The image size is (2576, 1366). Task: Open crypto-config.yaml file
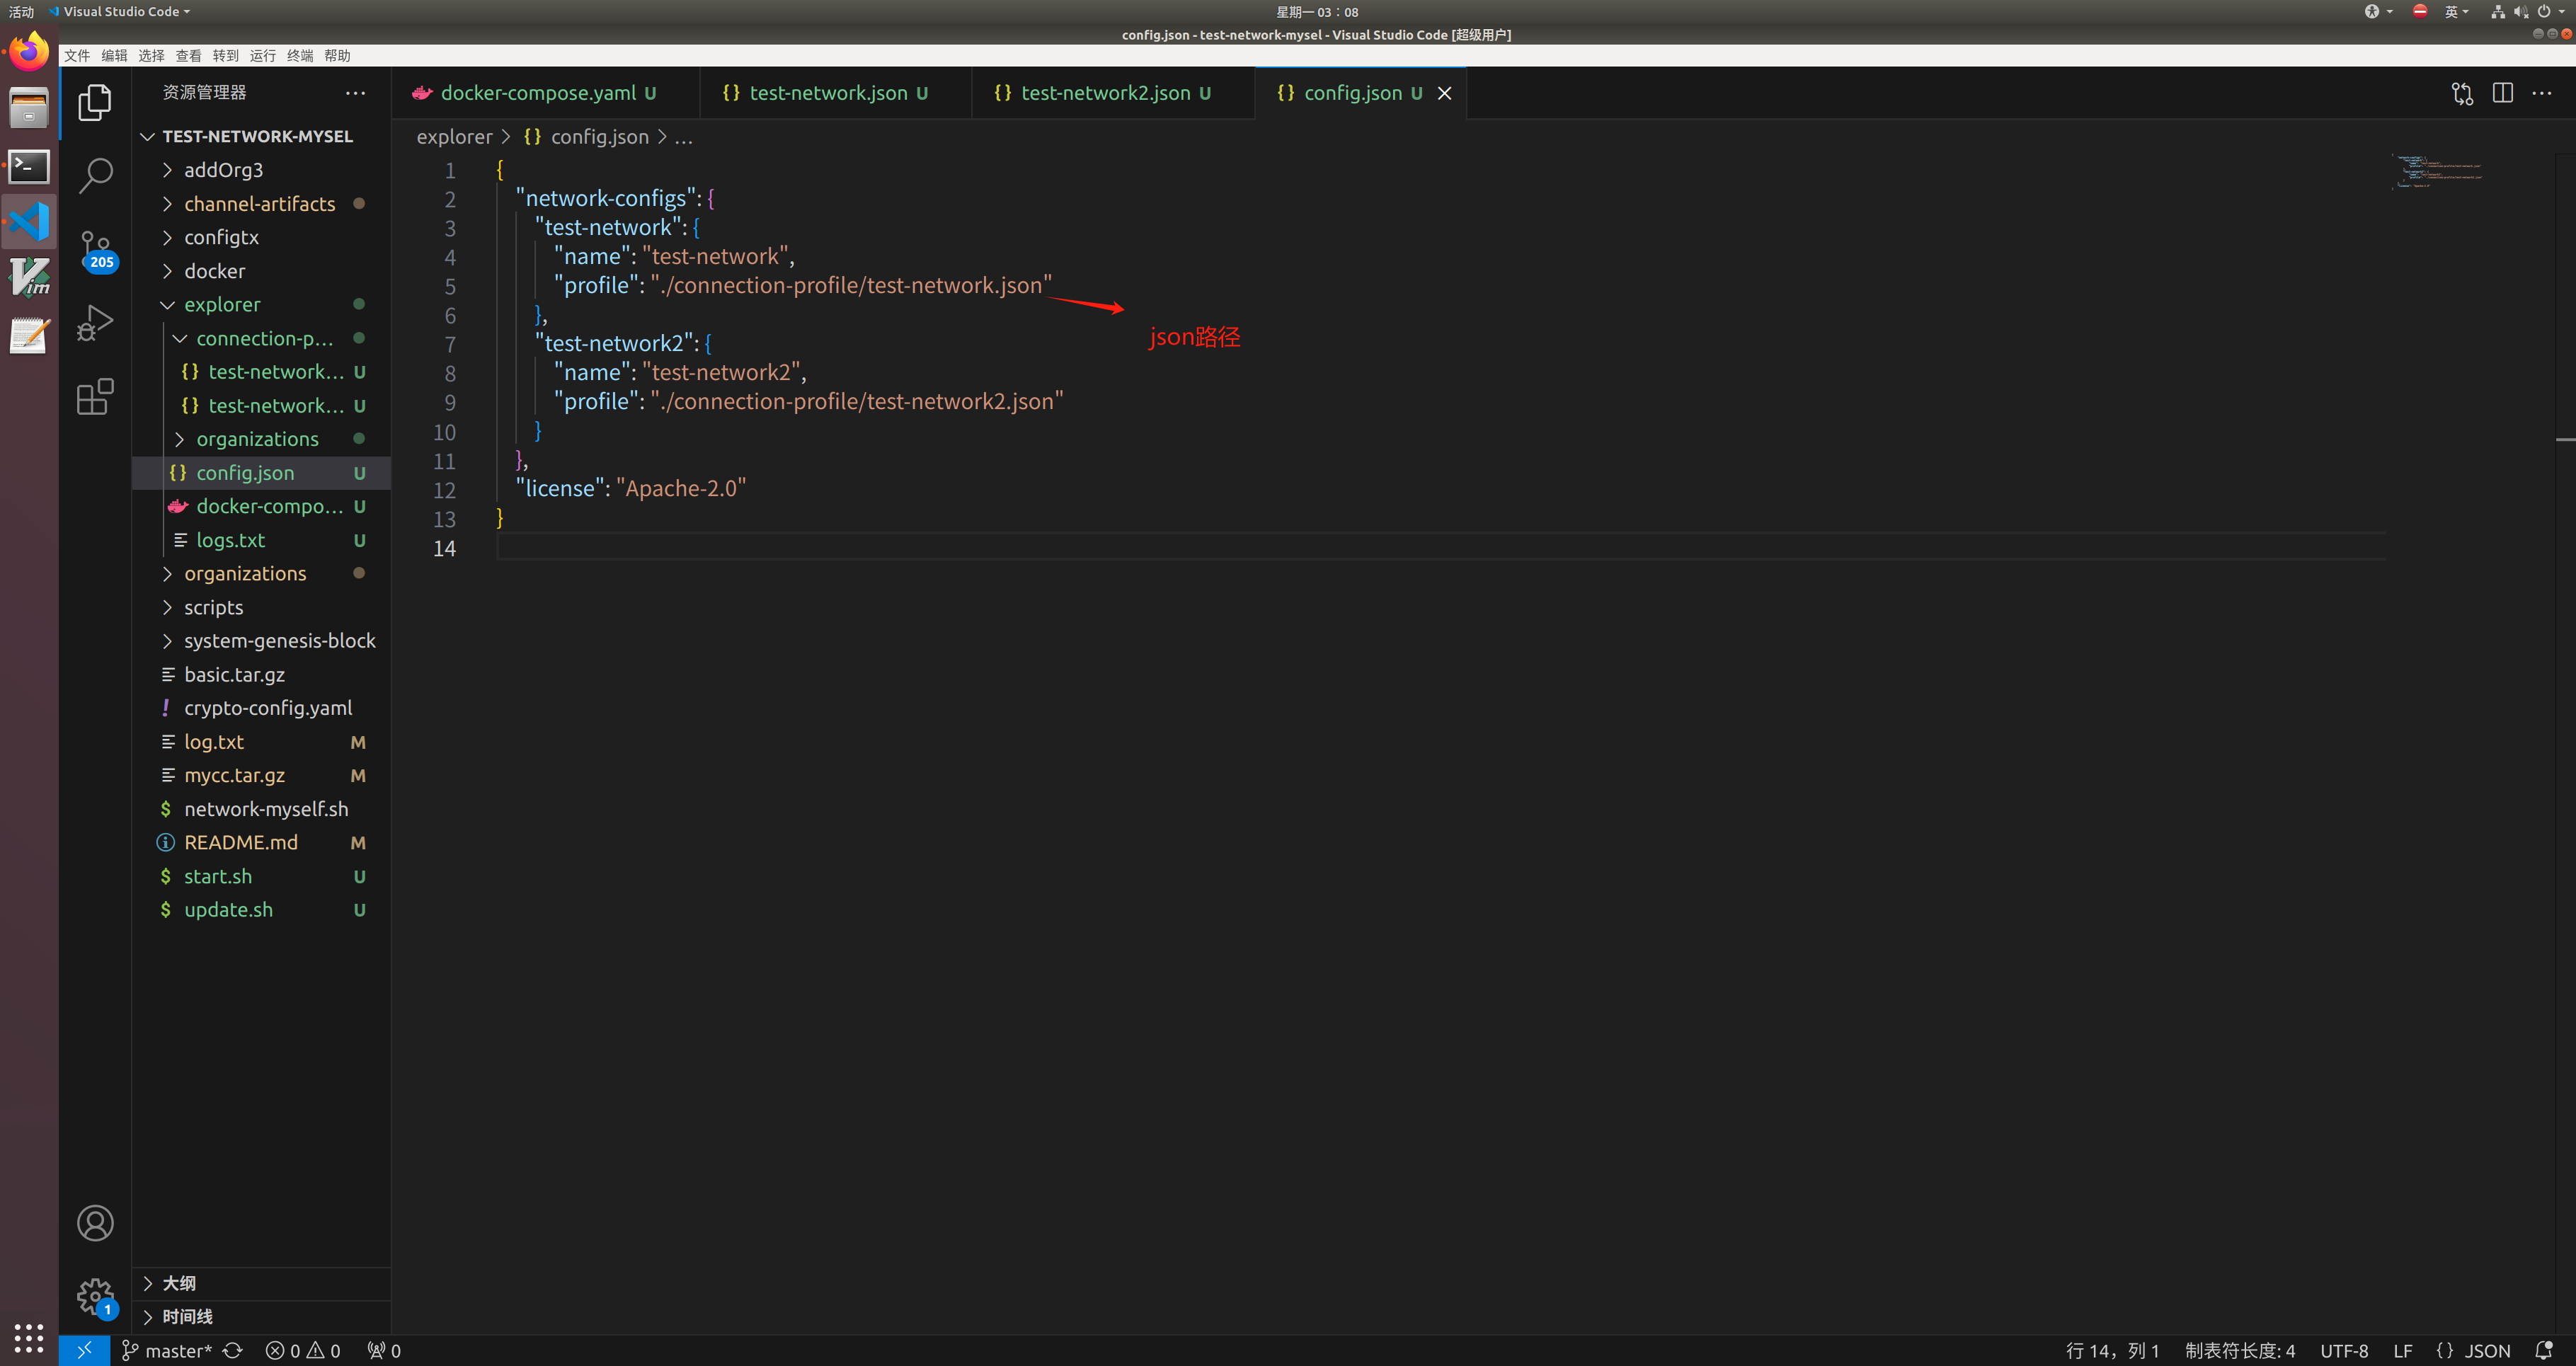[261, 708]
